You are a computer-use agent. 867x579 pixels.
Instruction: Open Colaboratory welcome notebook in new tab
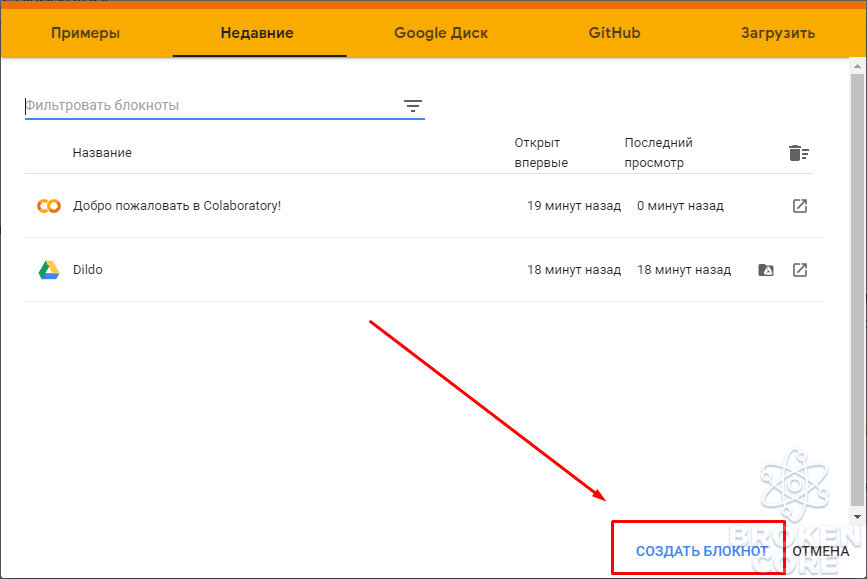coord(800,206)
